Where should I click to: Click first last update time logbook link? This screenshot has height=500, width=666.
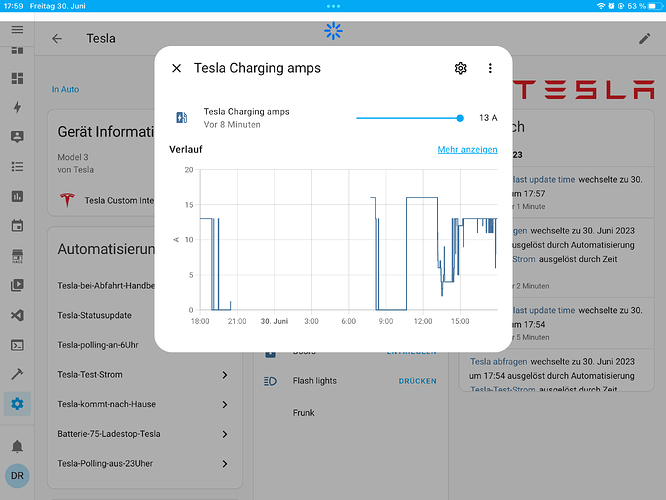click(544, 180)
